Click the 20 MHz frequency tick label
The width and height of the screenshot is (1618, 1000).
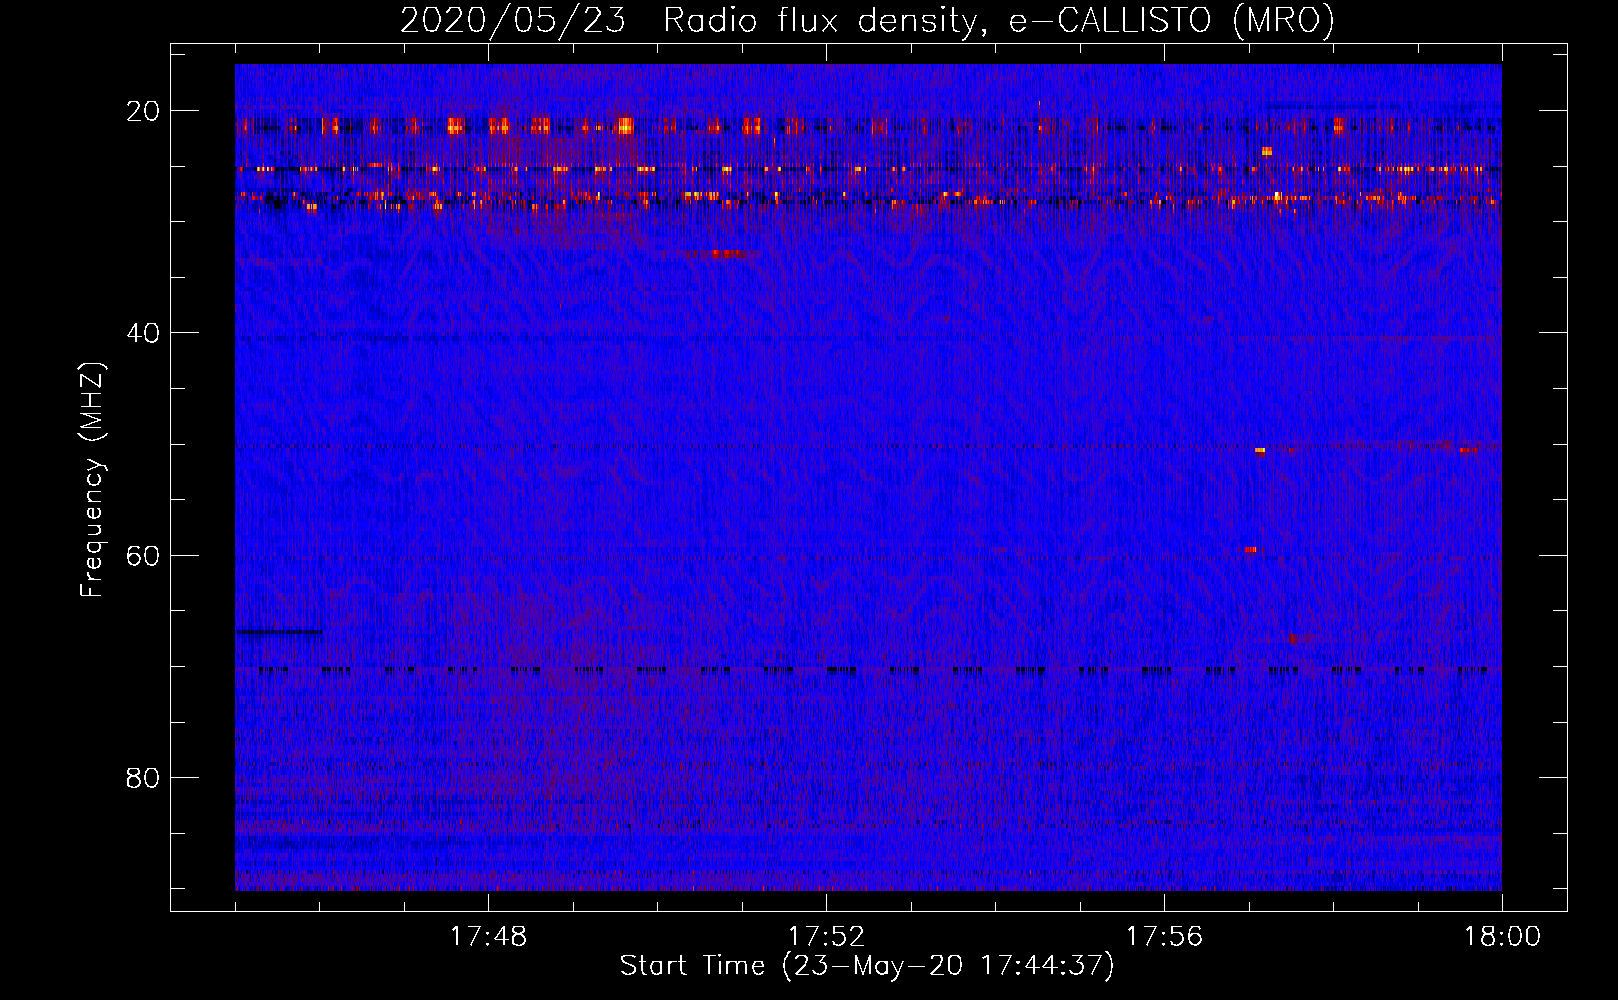click(x=143, y=111)
